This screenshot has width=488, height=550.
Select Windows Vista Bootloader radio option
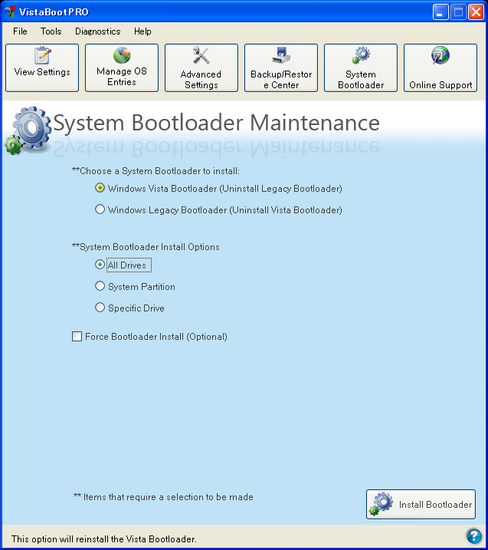click(100, 188)
